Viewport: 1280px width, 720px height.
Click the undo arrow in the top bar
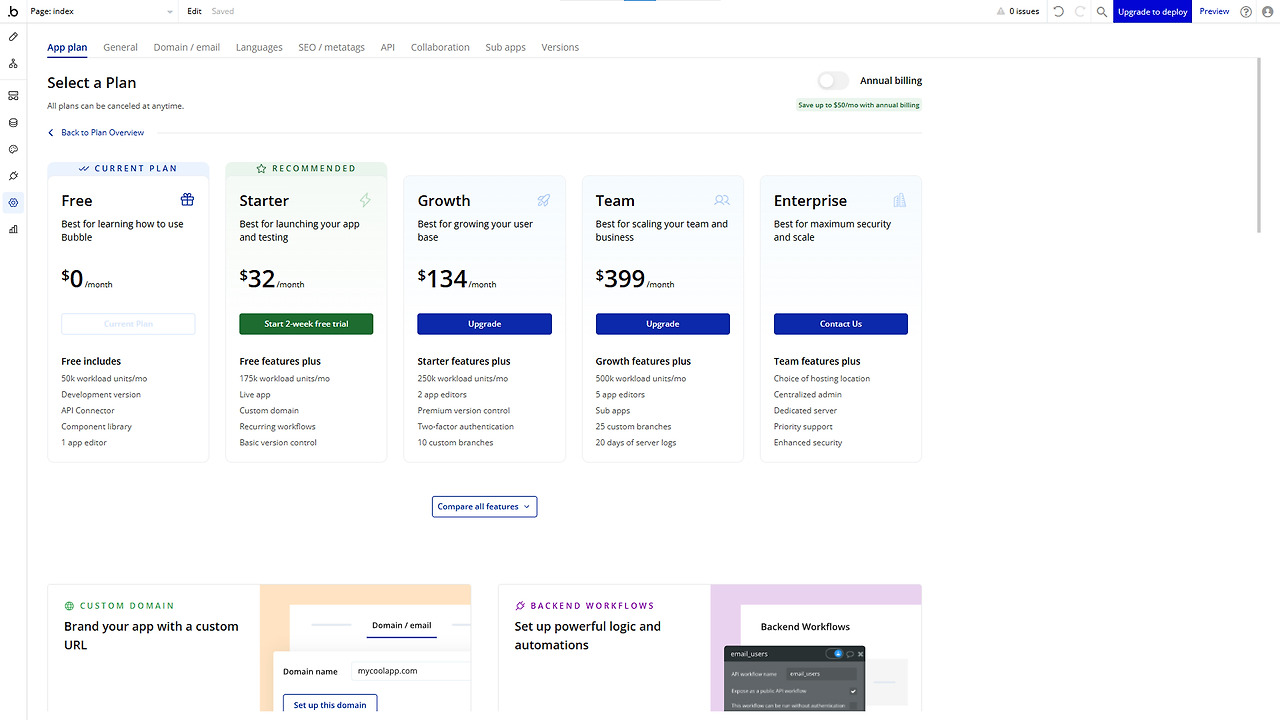tap(1059, 12)
